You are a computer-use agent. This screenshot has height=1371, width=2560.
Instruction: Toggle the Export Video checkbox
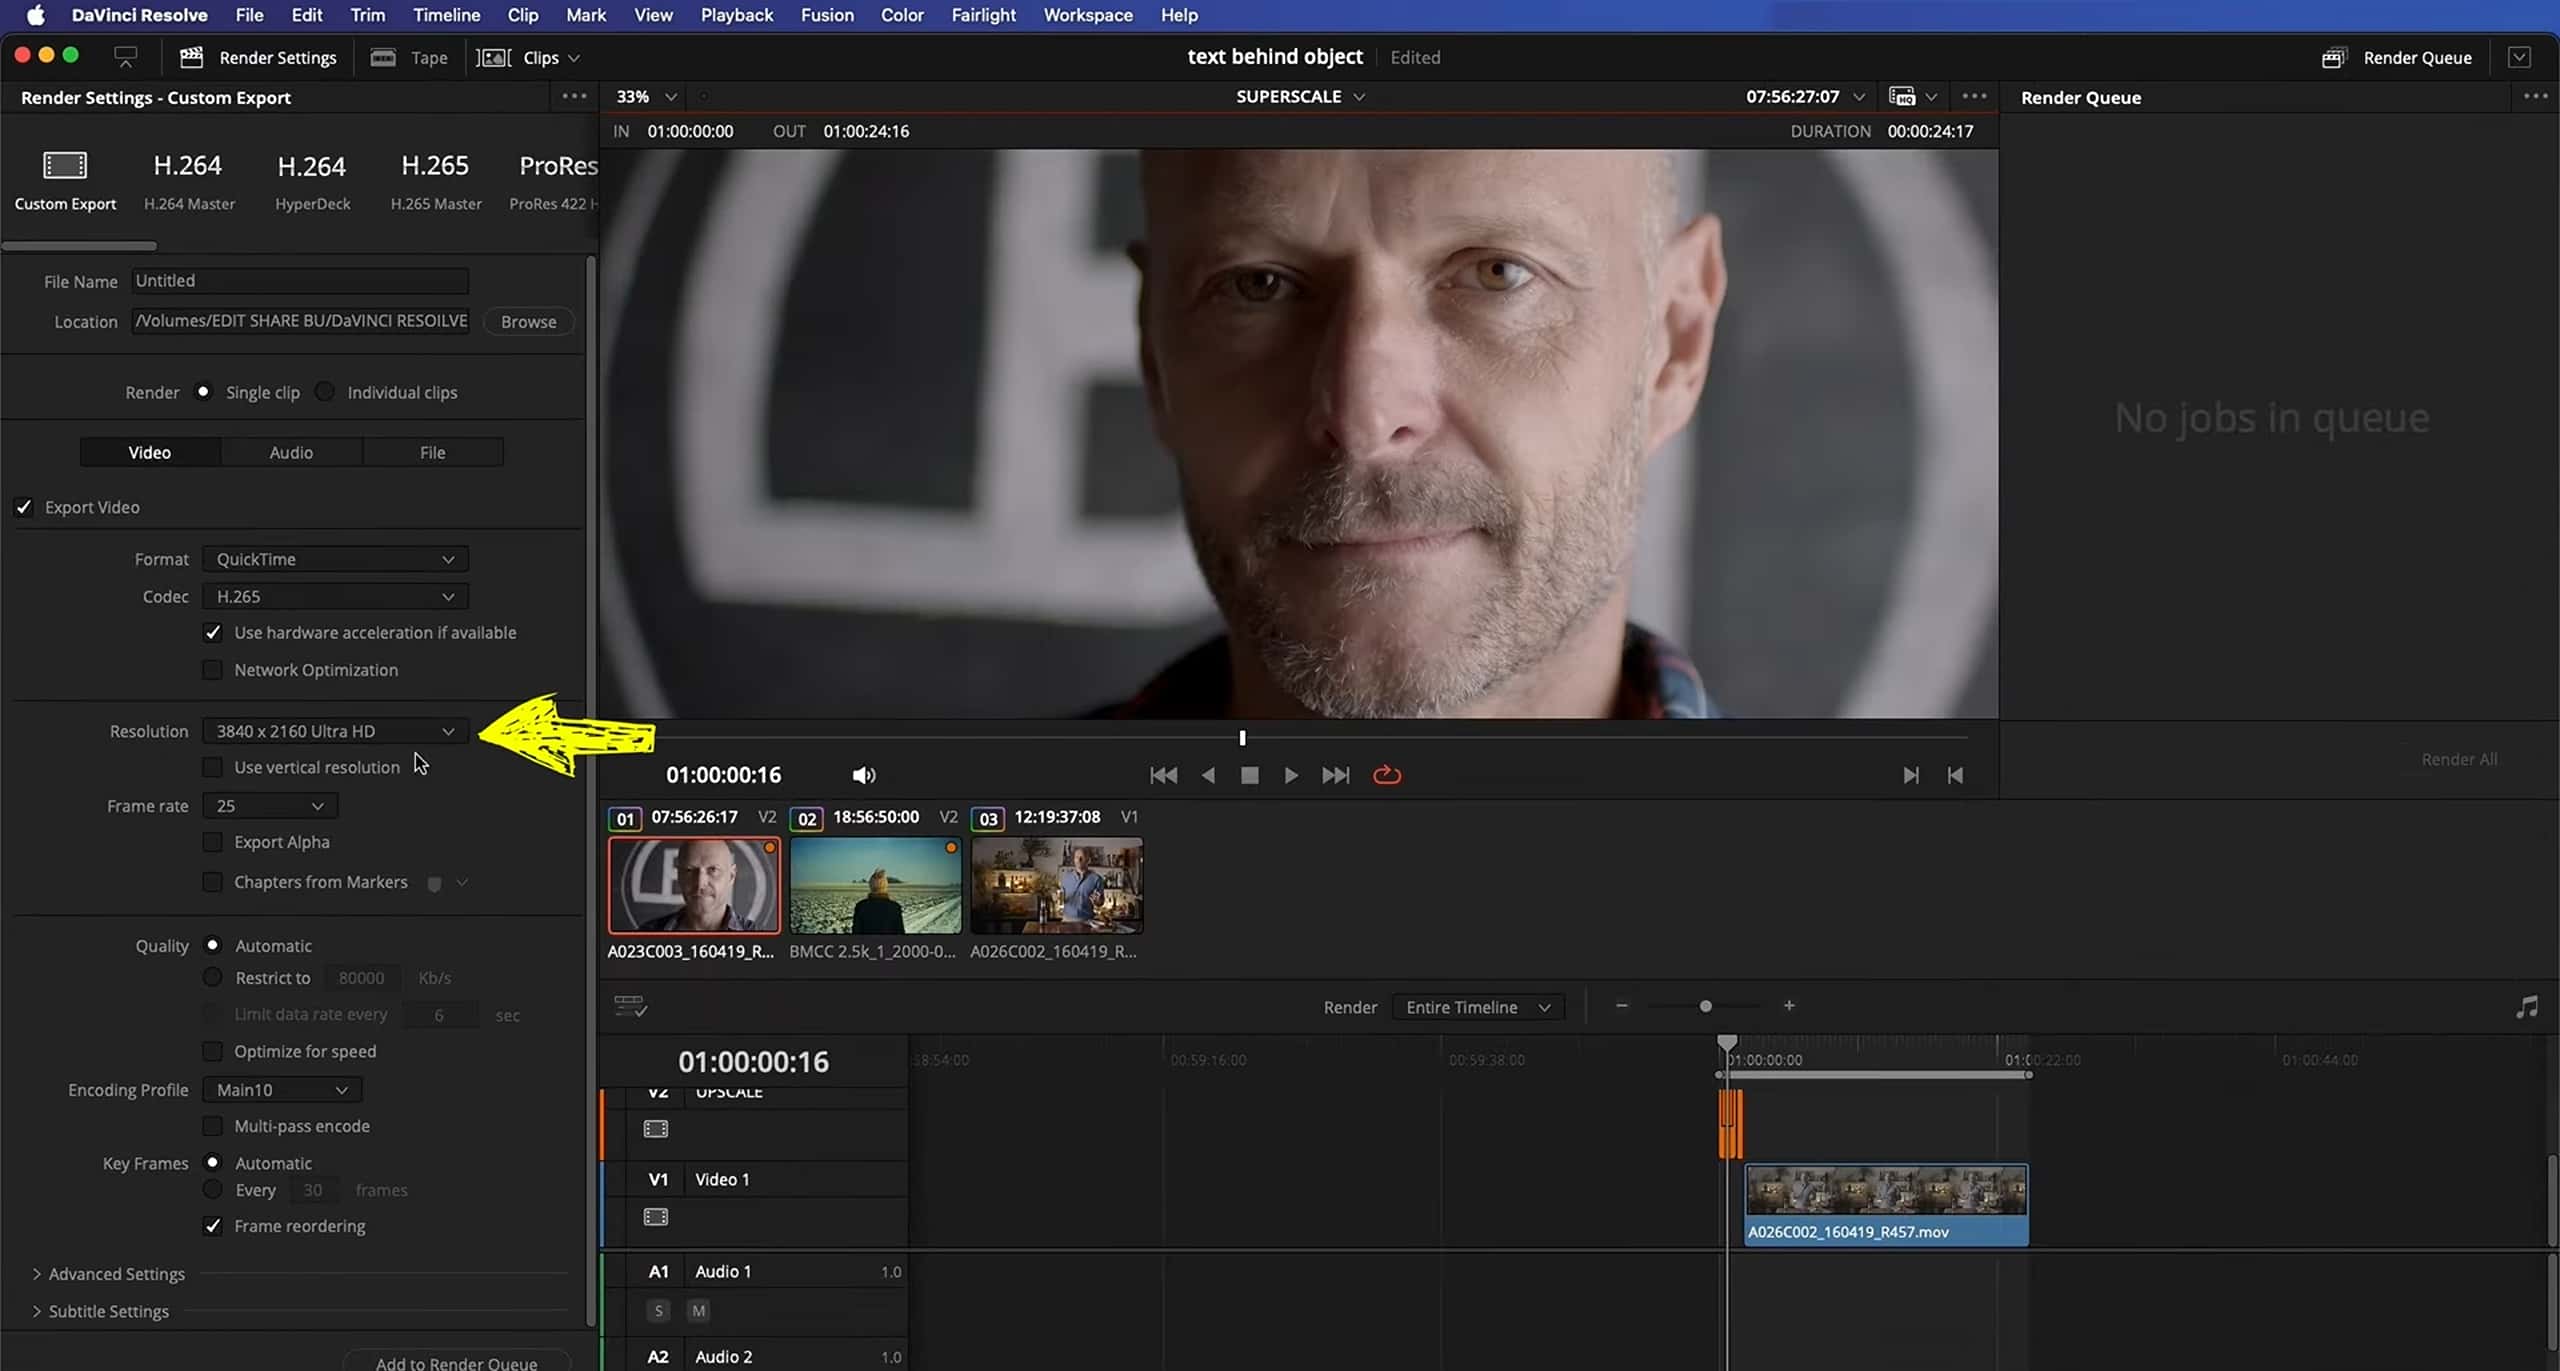tap(24, 507)
